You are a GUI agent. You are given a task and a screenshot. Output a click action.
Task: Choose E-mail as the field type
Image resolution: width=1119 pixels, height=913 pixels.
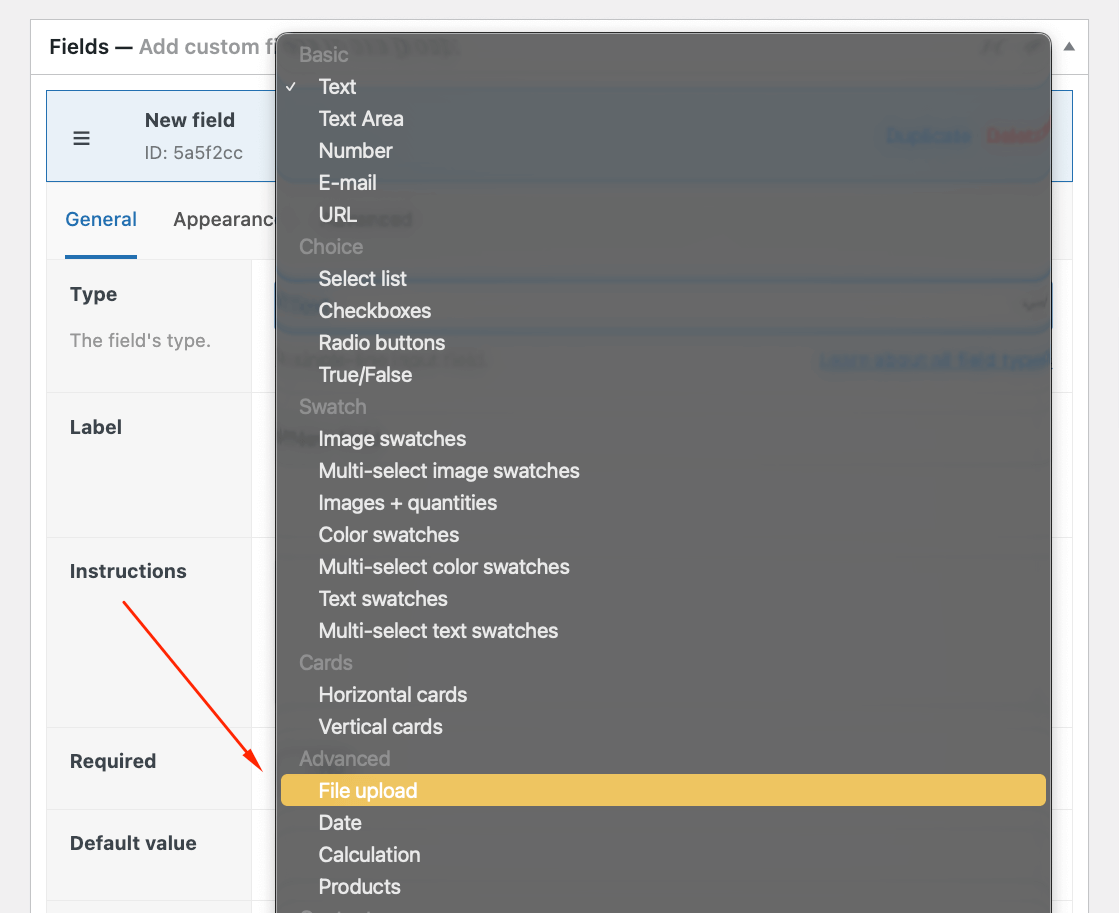[x=348, y=182]
